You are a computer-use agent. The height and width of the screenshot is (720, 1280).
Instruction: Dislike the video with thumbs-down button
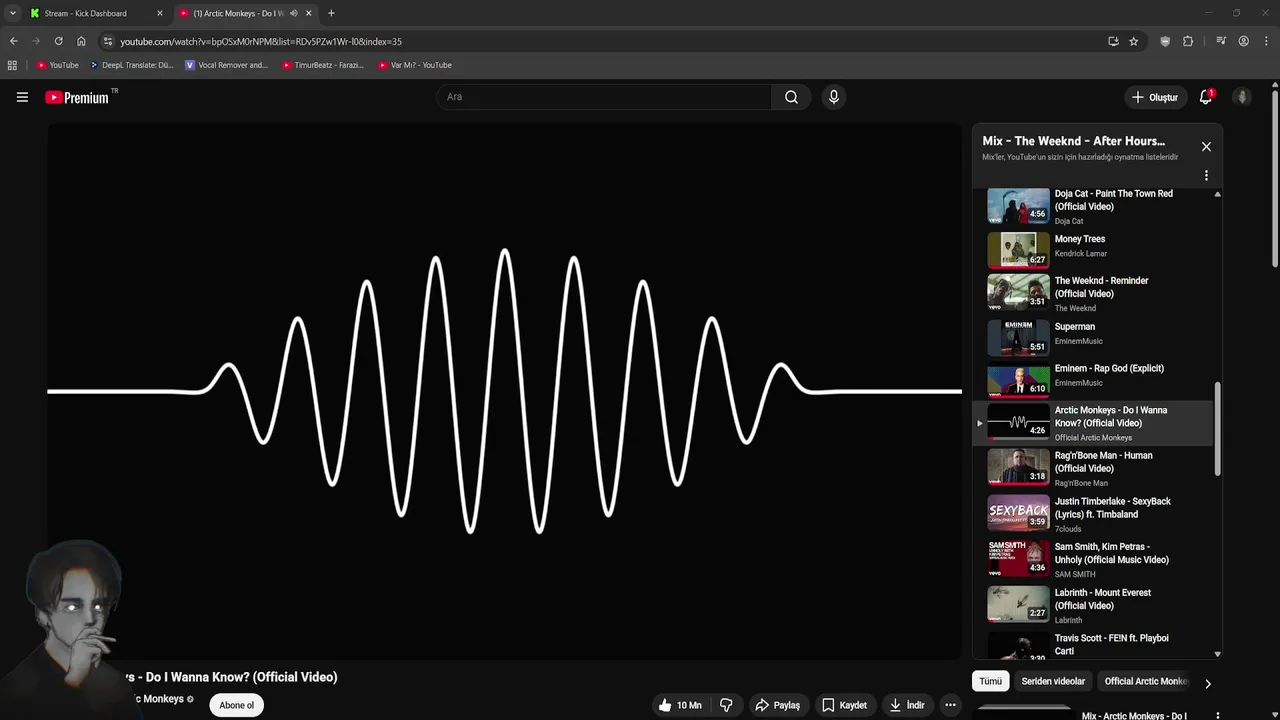pyautogui.click(x=727, y=705)
